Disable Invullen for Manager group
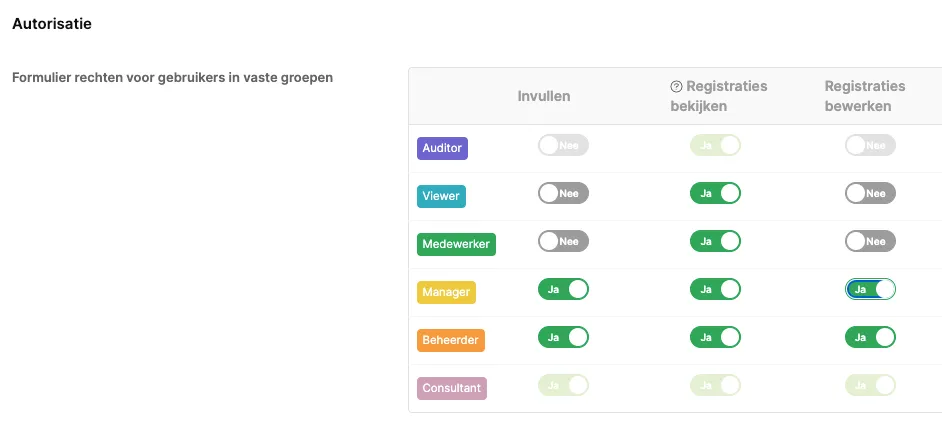Image resolution: width=942 pixels, height=422 pixels. (x=563, y=289)
